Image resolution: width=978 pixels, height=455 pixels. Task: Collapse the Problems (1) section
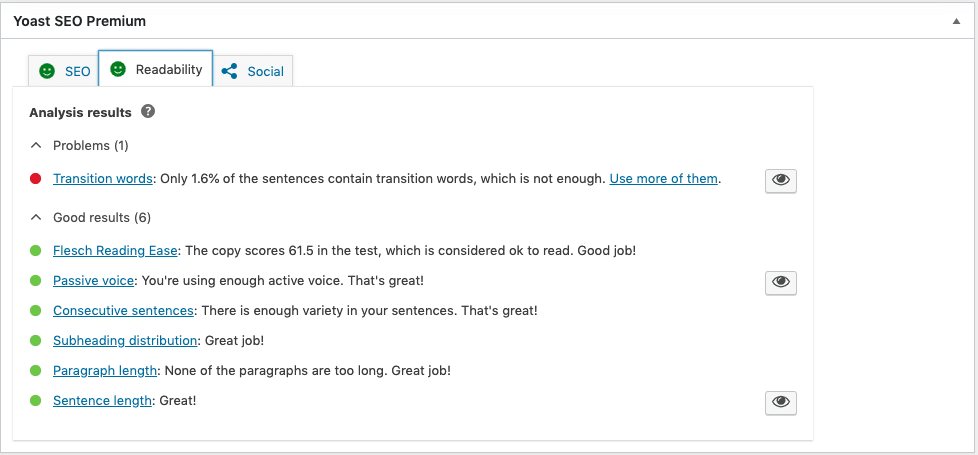click(x=36, y=145)
